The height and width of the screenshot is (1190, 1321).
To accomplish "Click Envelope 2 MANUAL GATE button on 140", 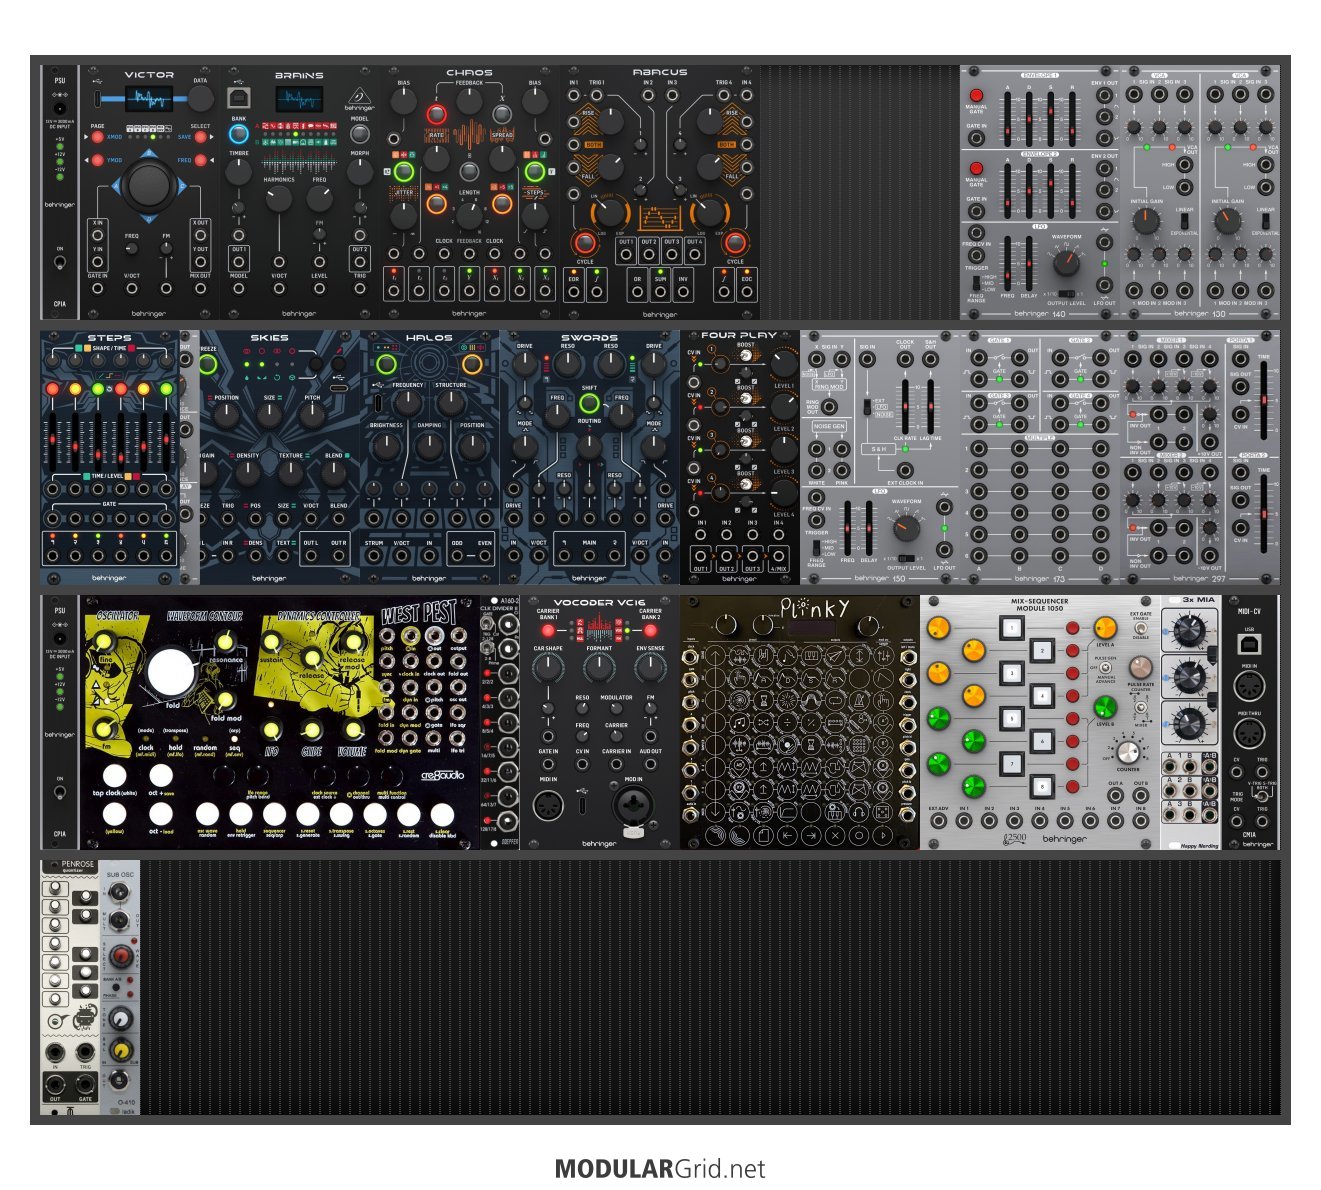I will point(976,168).
